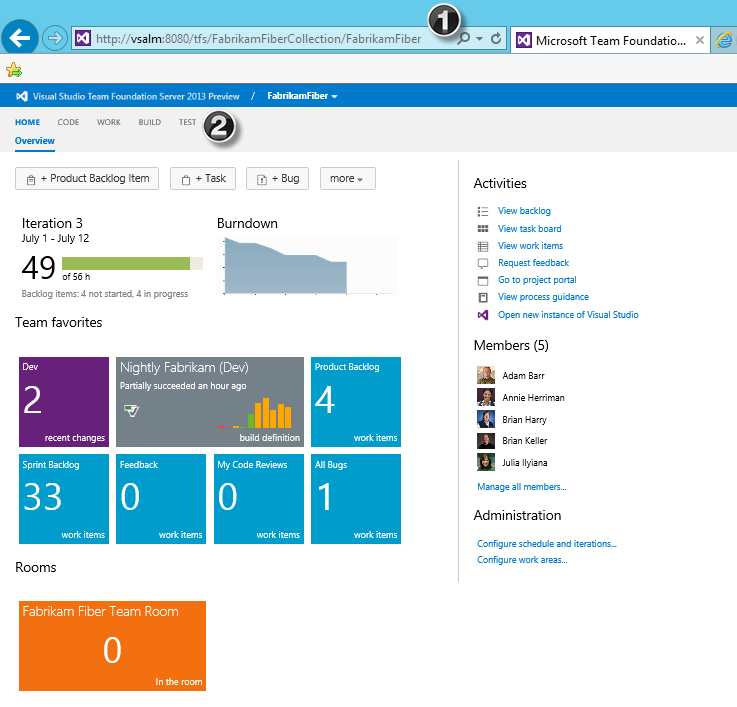Screen dimensions: 737x707
Task: Close the Microsoft Team Foundation tab
Action: pos(700,40)
